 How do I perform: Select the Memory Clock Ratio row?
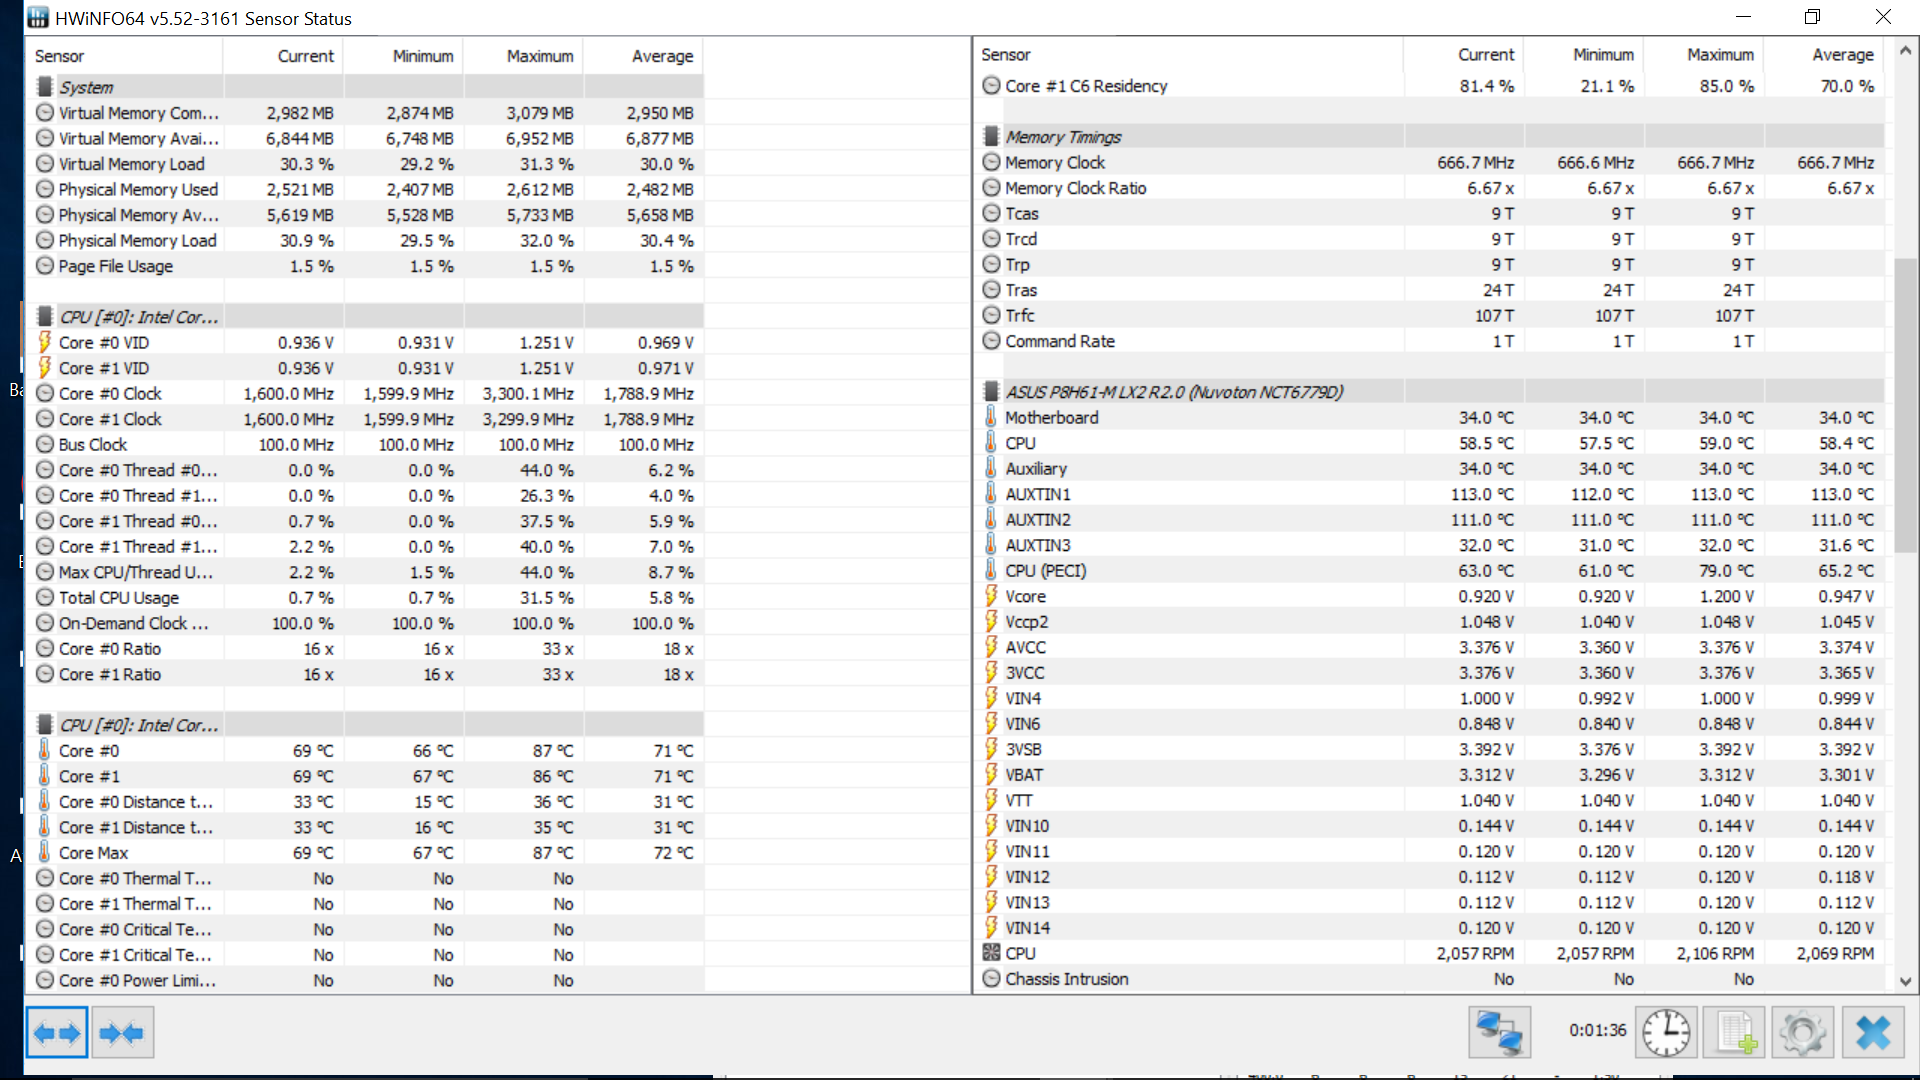click(1429, 188)
